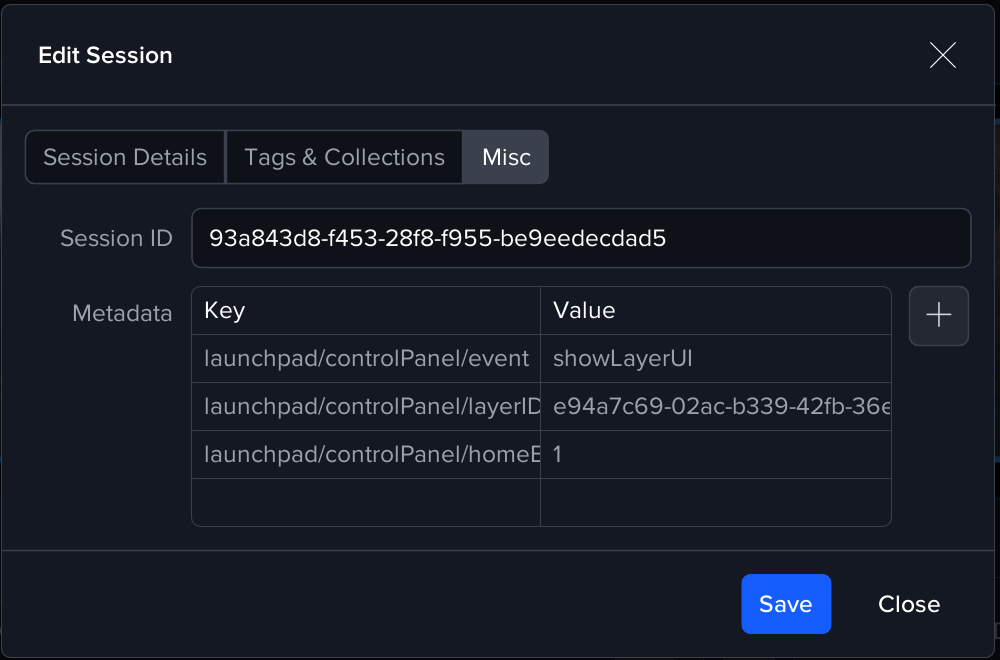
Task: Switch to the Session Details tab
Action: (x=125, y=158)
